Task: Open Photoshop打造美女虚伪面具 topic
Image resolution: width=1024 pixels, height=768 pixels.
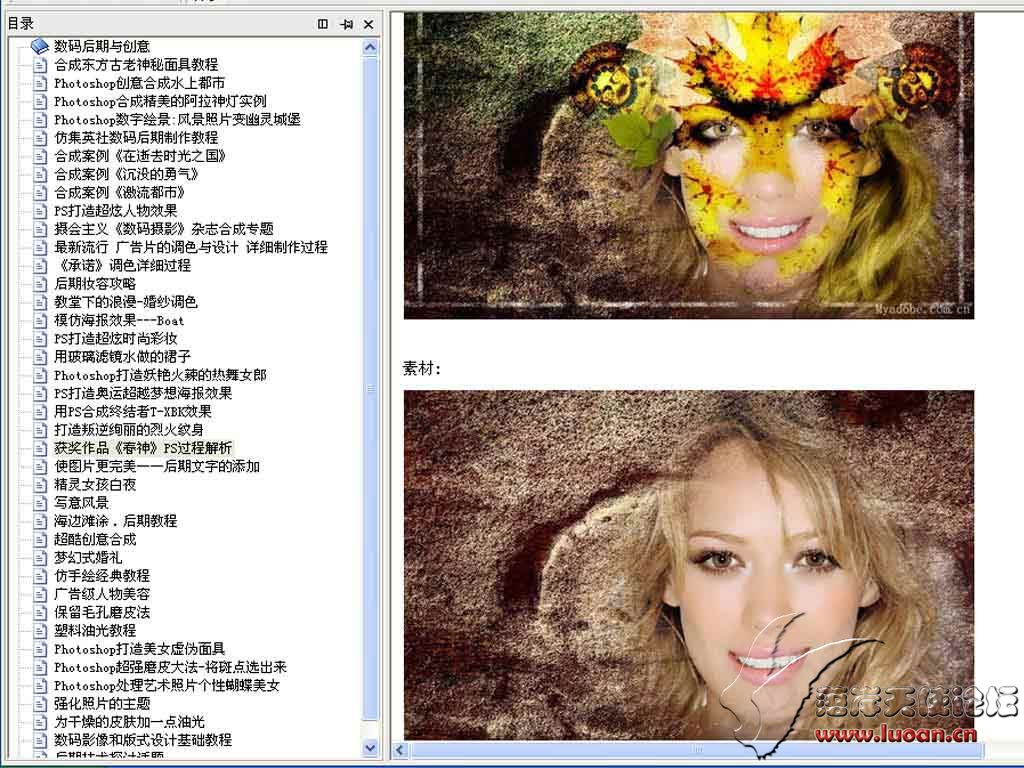Action: 140,649
